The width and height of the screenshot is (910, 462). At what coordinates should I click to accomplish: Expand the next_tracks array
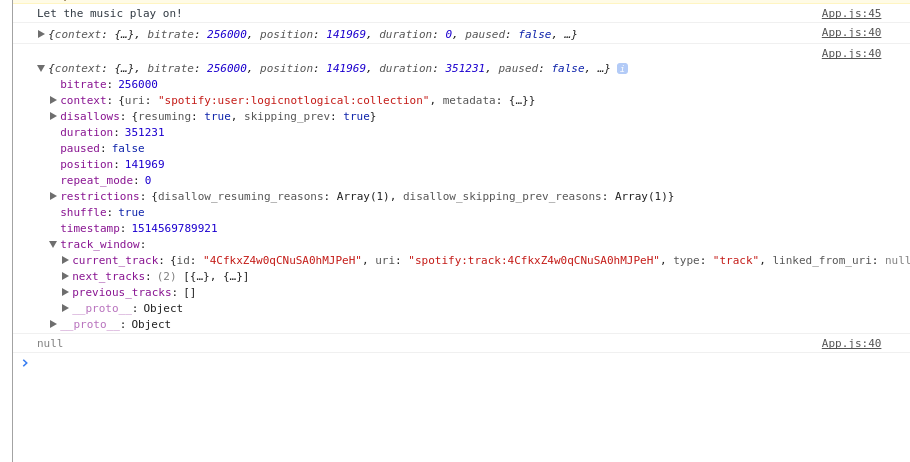point(66,276)
